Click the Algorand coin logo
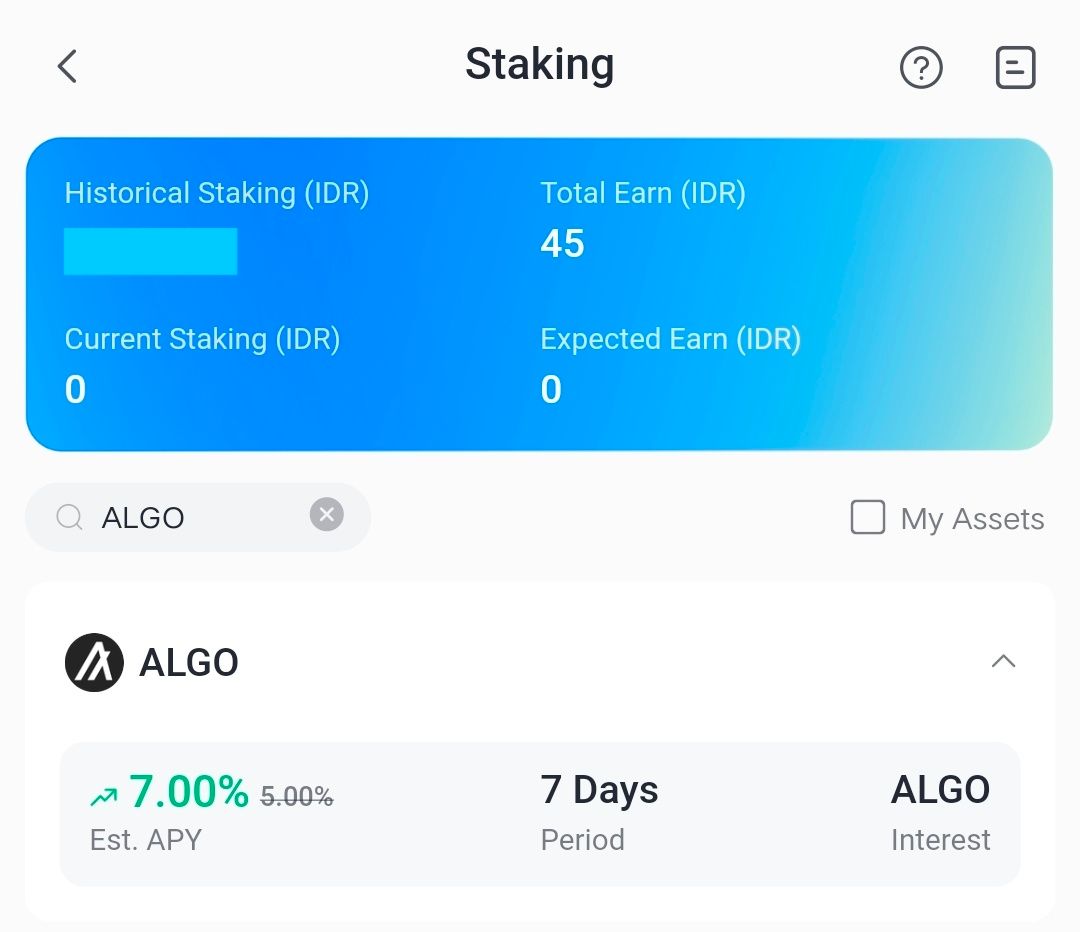This screenshot has width=1080, height=932. [94, 662]
